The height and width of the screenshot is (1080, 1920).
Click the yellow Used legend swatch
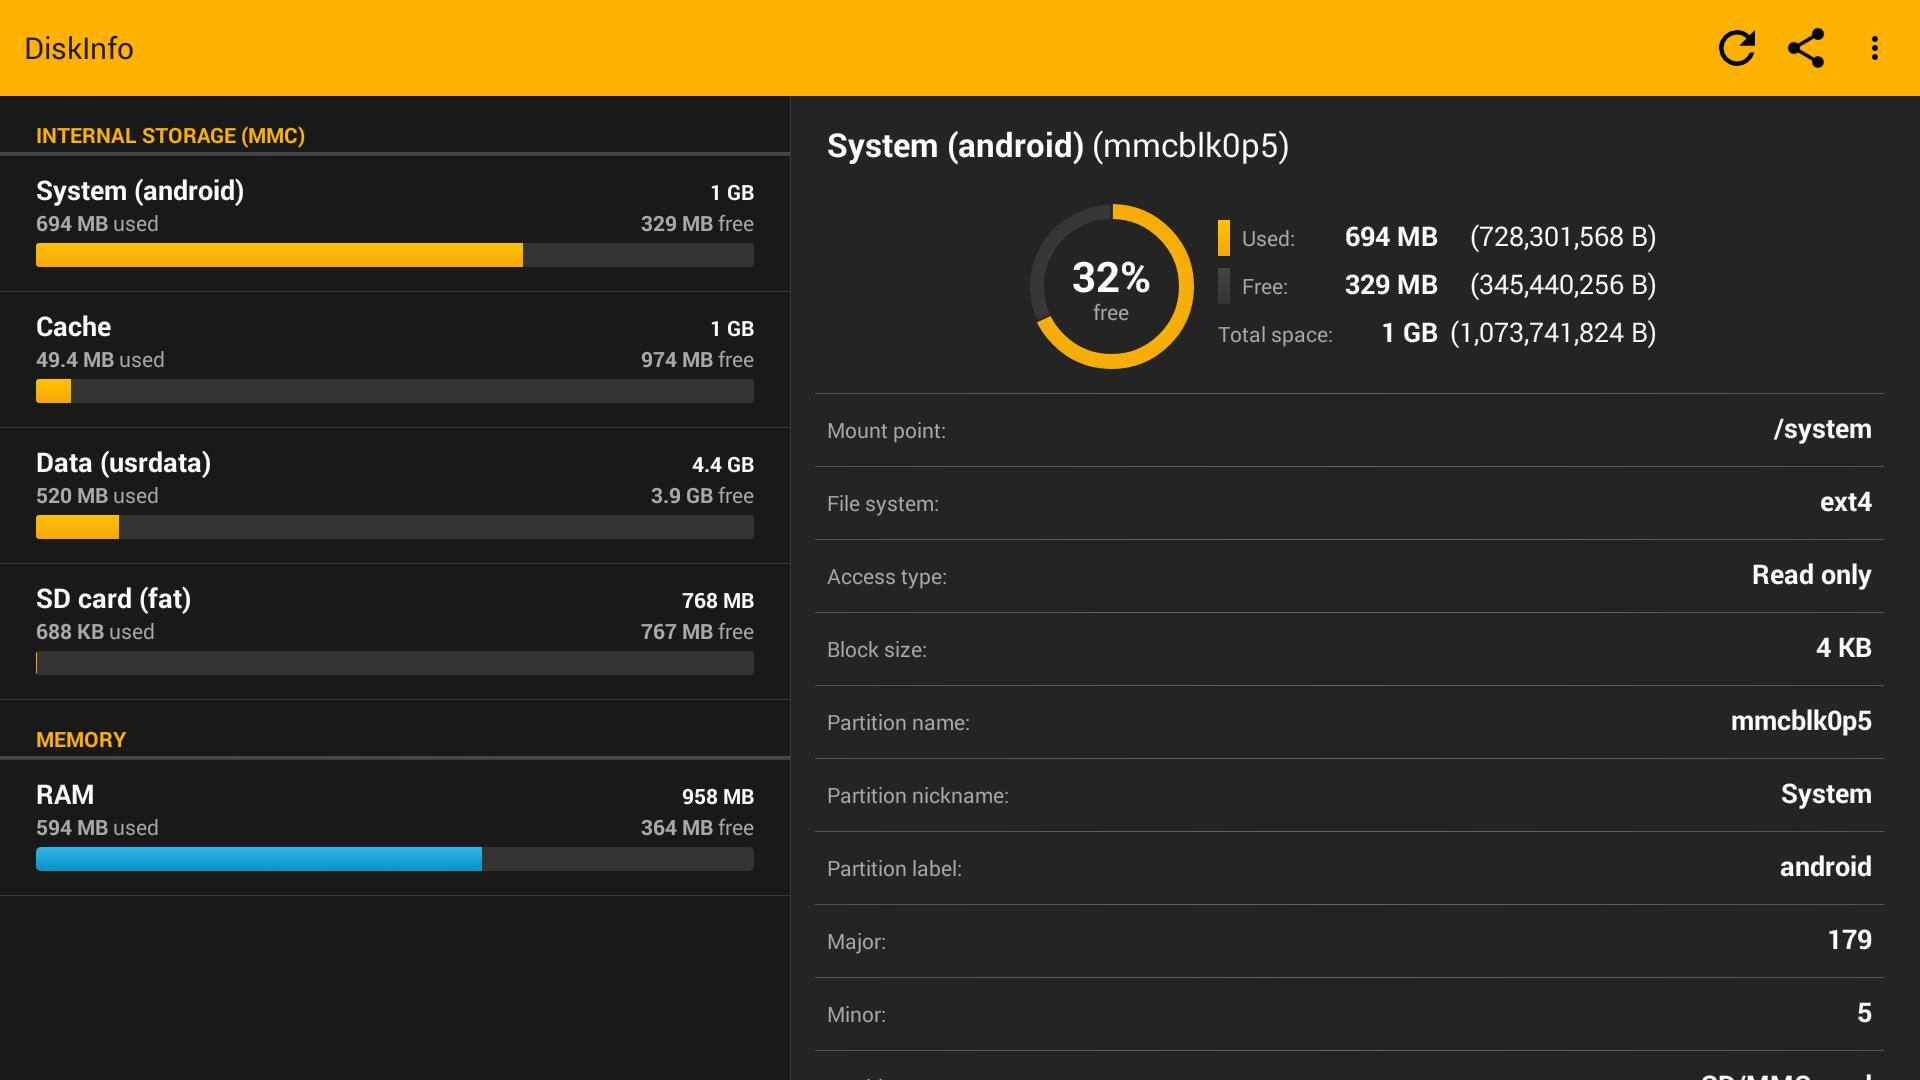1224,238
